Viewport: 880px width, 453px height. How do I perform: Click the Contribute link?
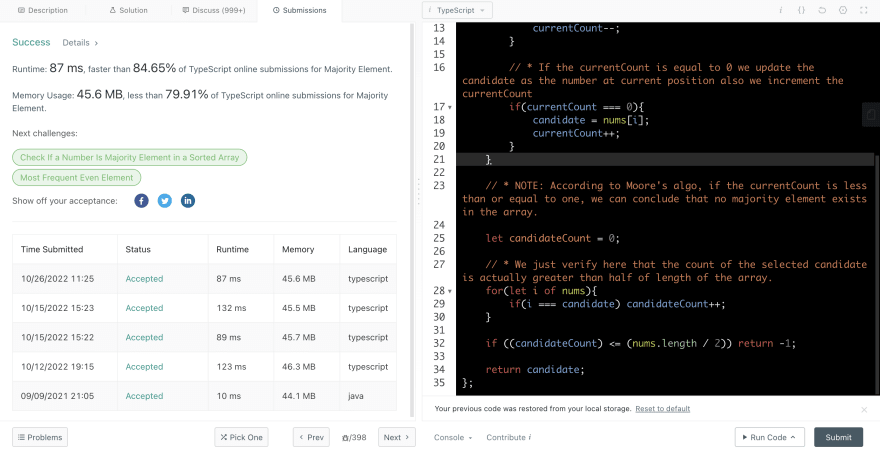click(x=508, y=437)
